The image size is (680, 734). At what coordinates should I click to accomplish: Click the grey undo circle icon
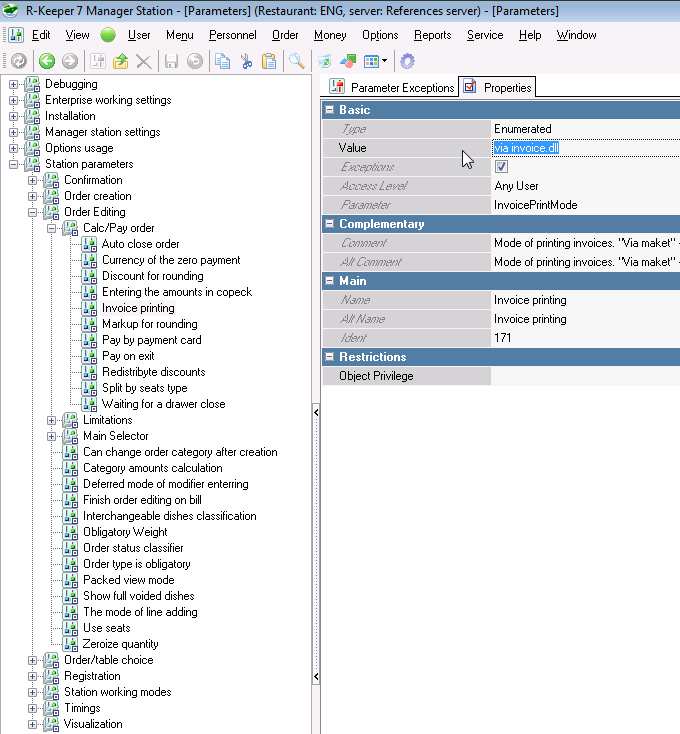tap(195, 61)
